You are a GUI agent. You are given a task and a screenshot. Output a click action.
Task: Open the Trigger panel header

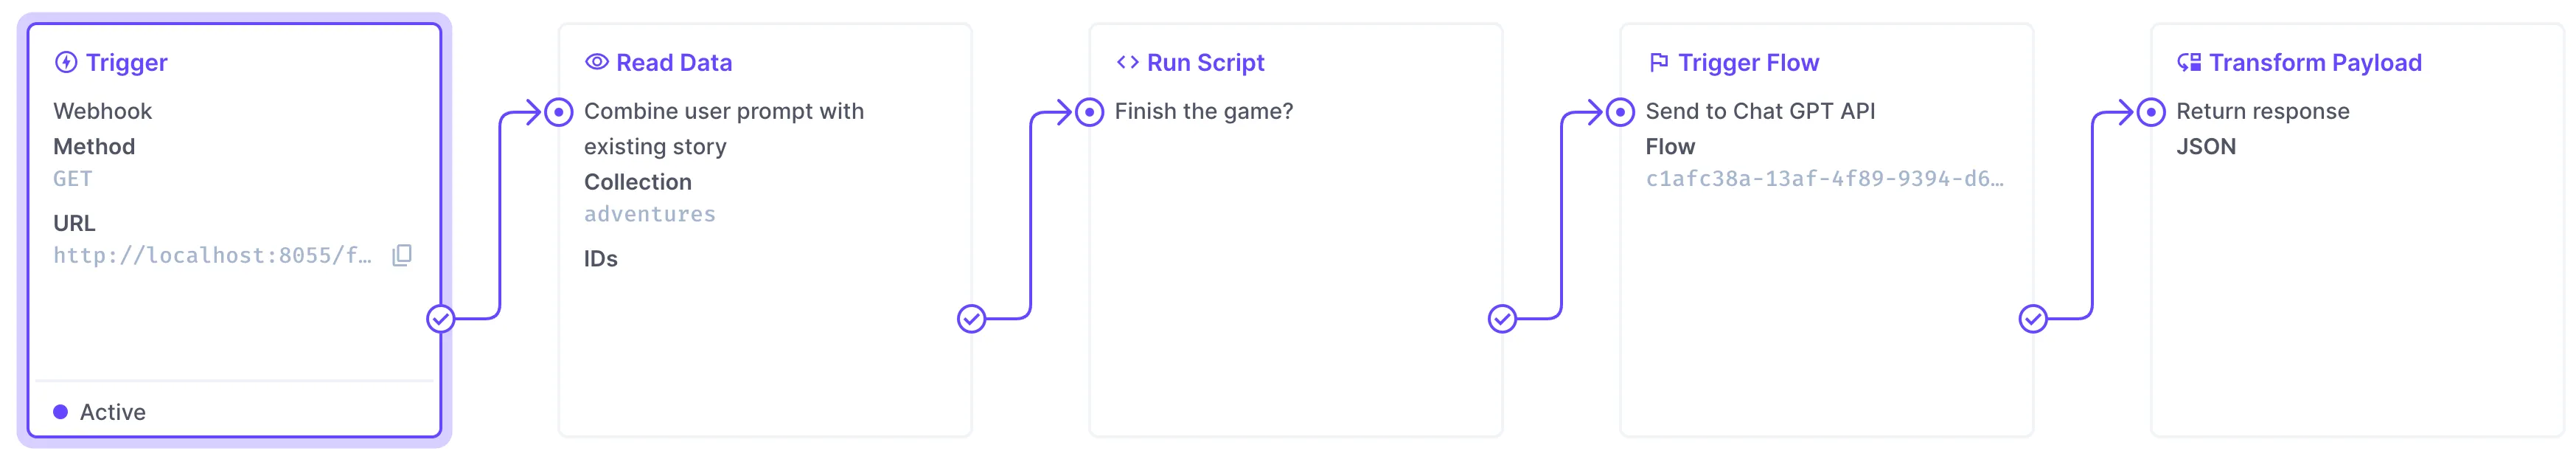coord(127,62)
